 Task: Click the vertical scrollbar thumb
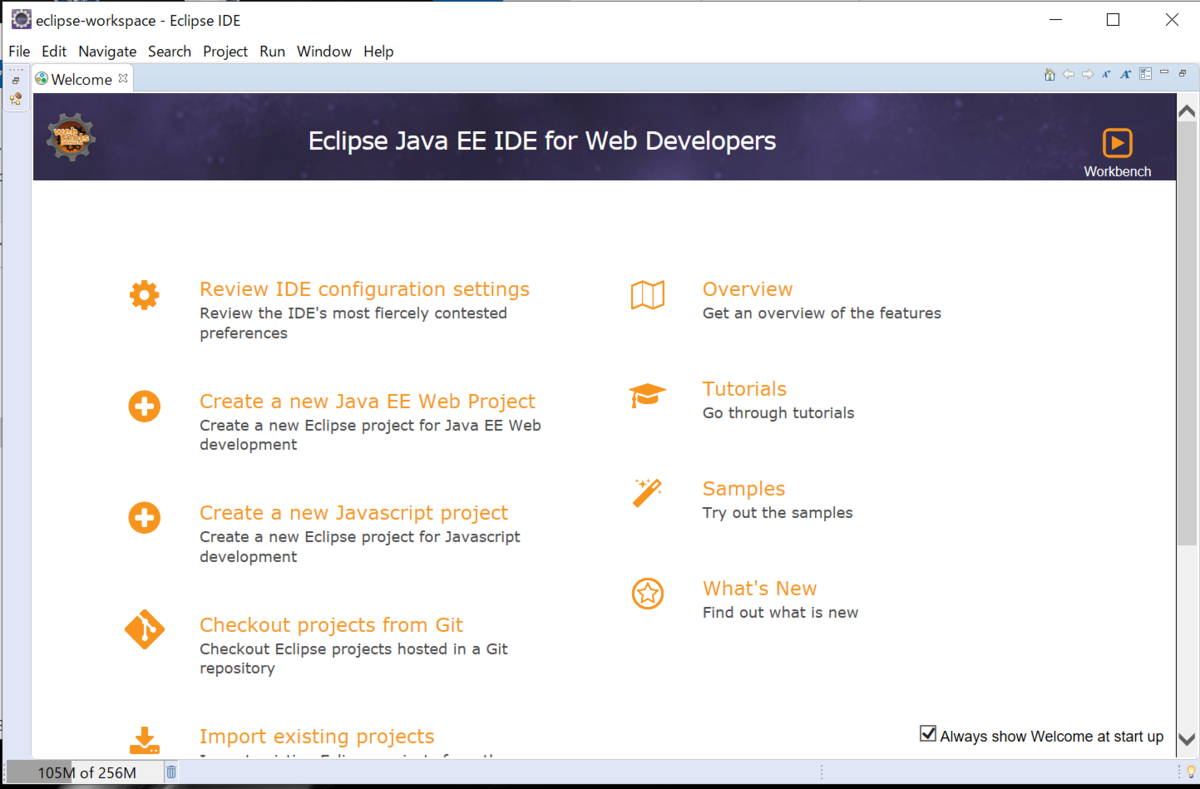(1187, 335)
